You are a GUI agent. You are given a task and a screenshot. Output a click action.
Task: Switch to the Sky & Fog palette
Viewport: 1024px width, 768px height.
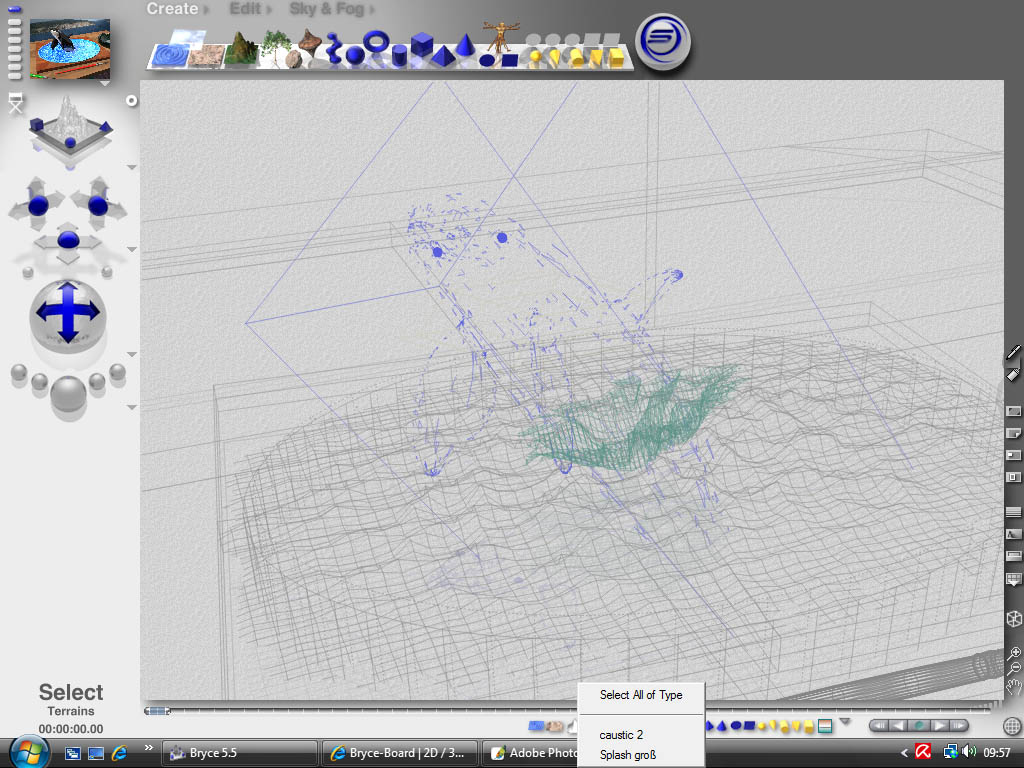pyautogui.click(x=327, y=9)
